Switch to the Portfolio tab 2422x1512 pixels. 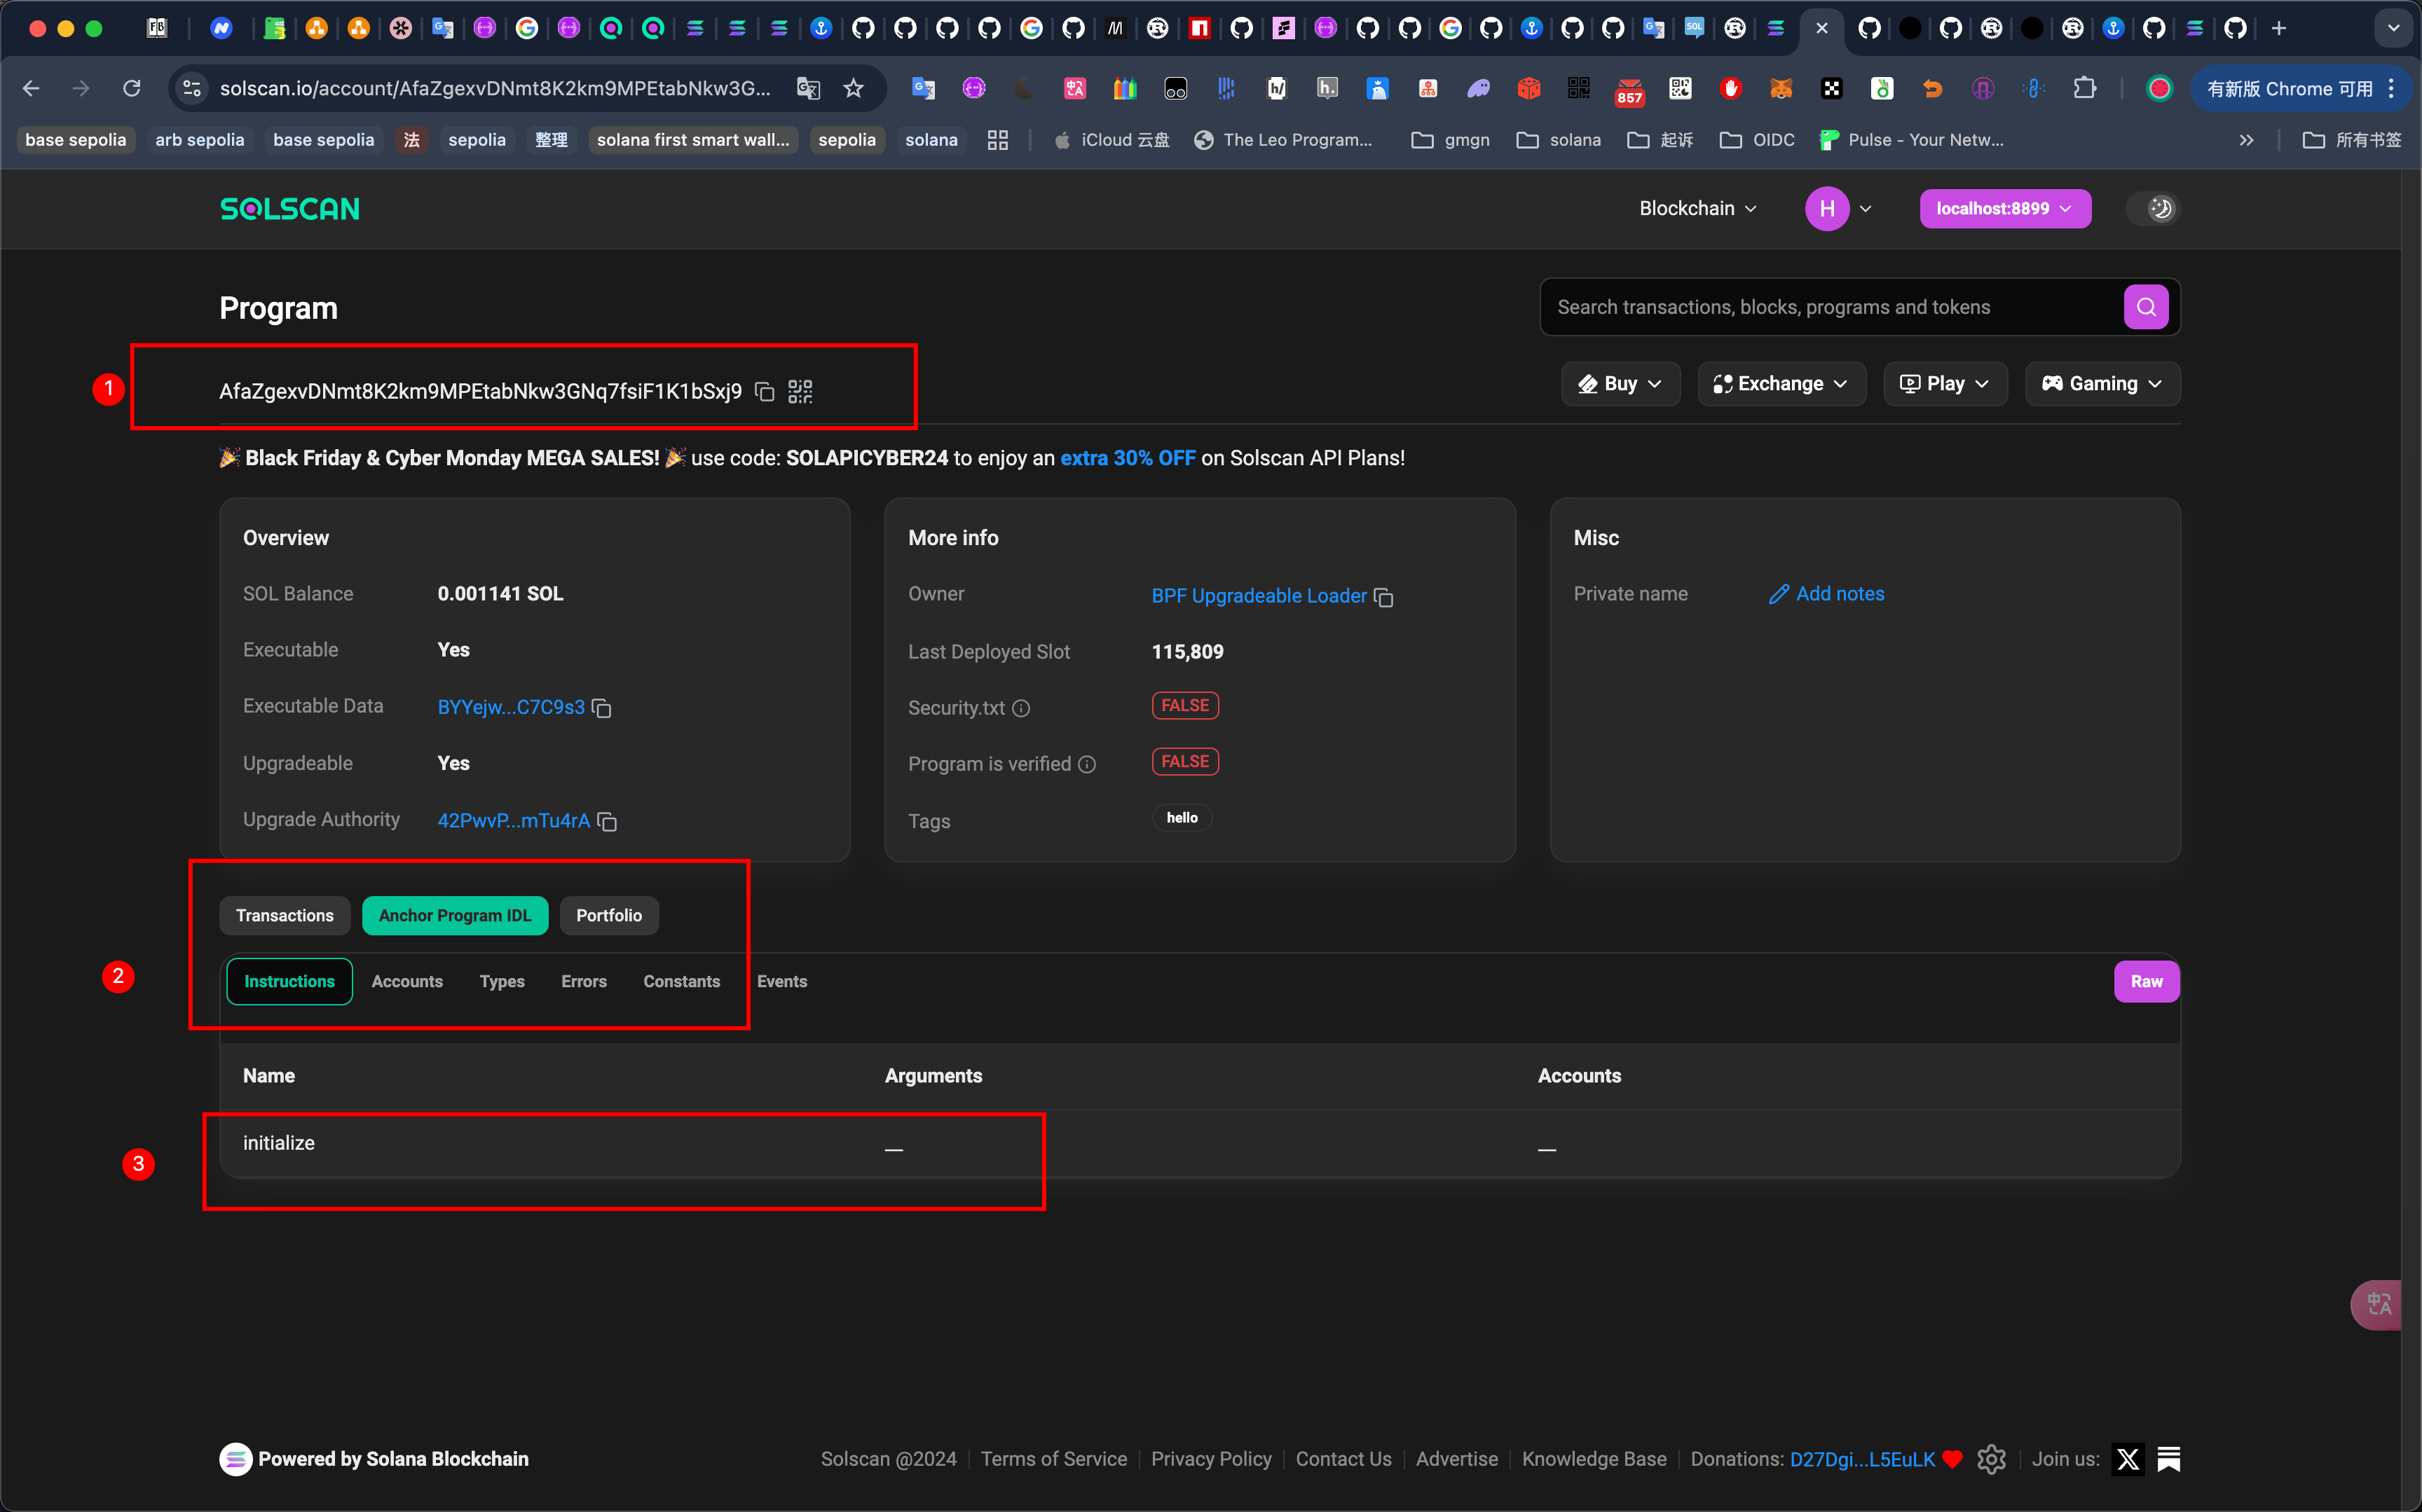click(609, 916)
